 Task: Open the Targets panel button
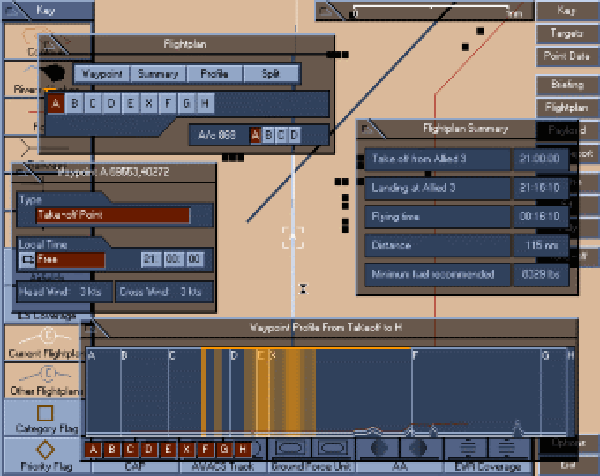(567, 34)
